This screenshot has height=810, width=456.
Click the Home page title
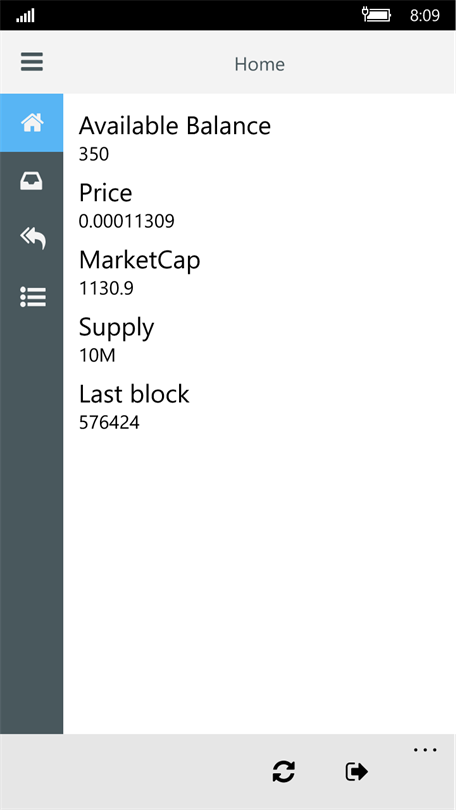[x=259, y=65]
